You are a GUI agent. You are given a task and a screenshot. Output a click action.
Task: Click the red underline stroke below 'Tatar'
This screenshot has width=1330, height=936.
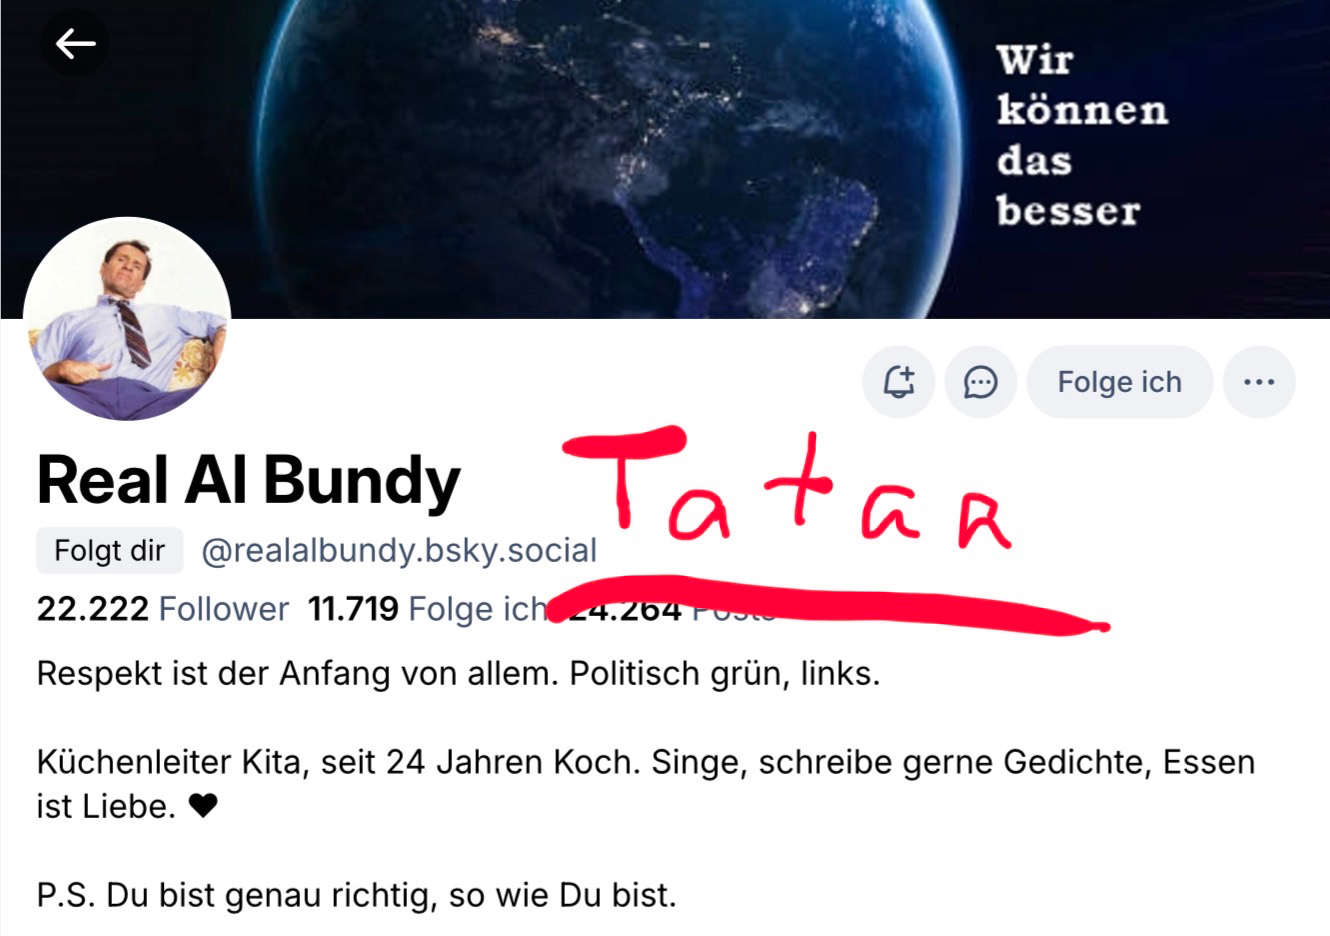[x=830, y=605]
